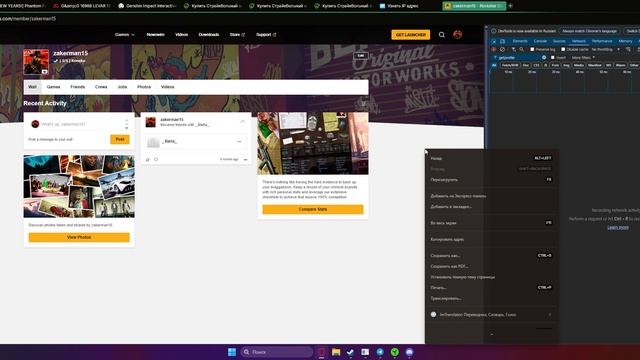Click the wall message input field
Viewport: 640px width, 360px height.
(x=78, y=124)
